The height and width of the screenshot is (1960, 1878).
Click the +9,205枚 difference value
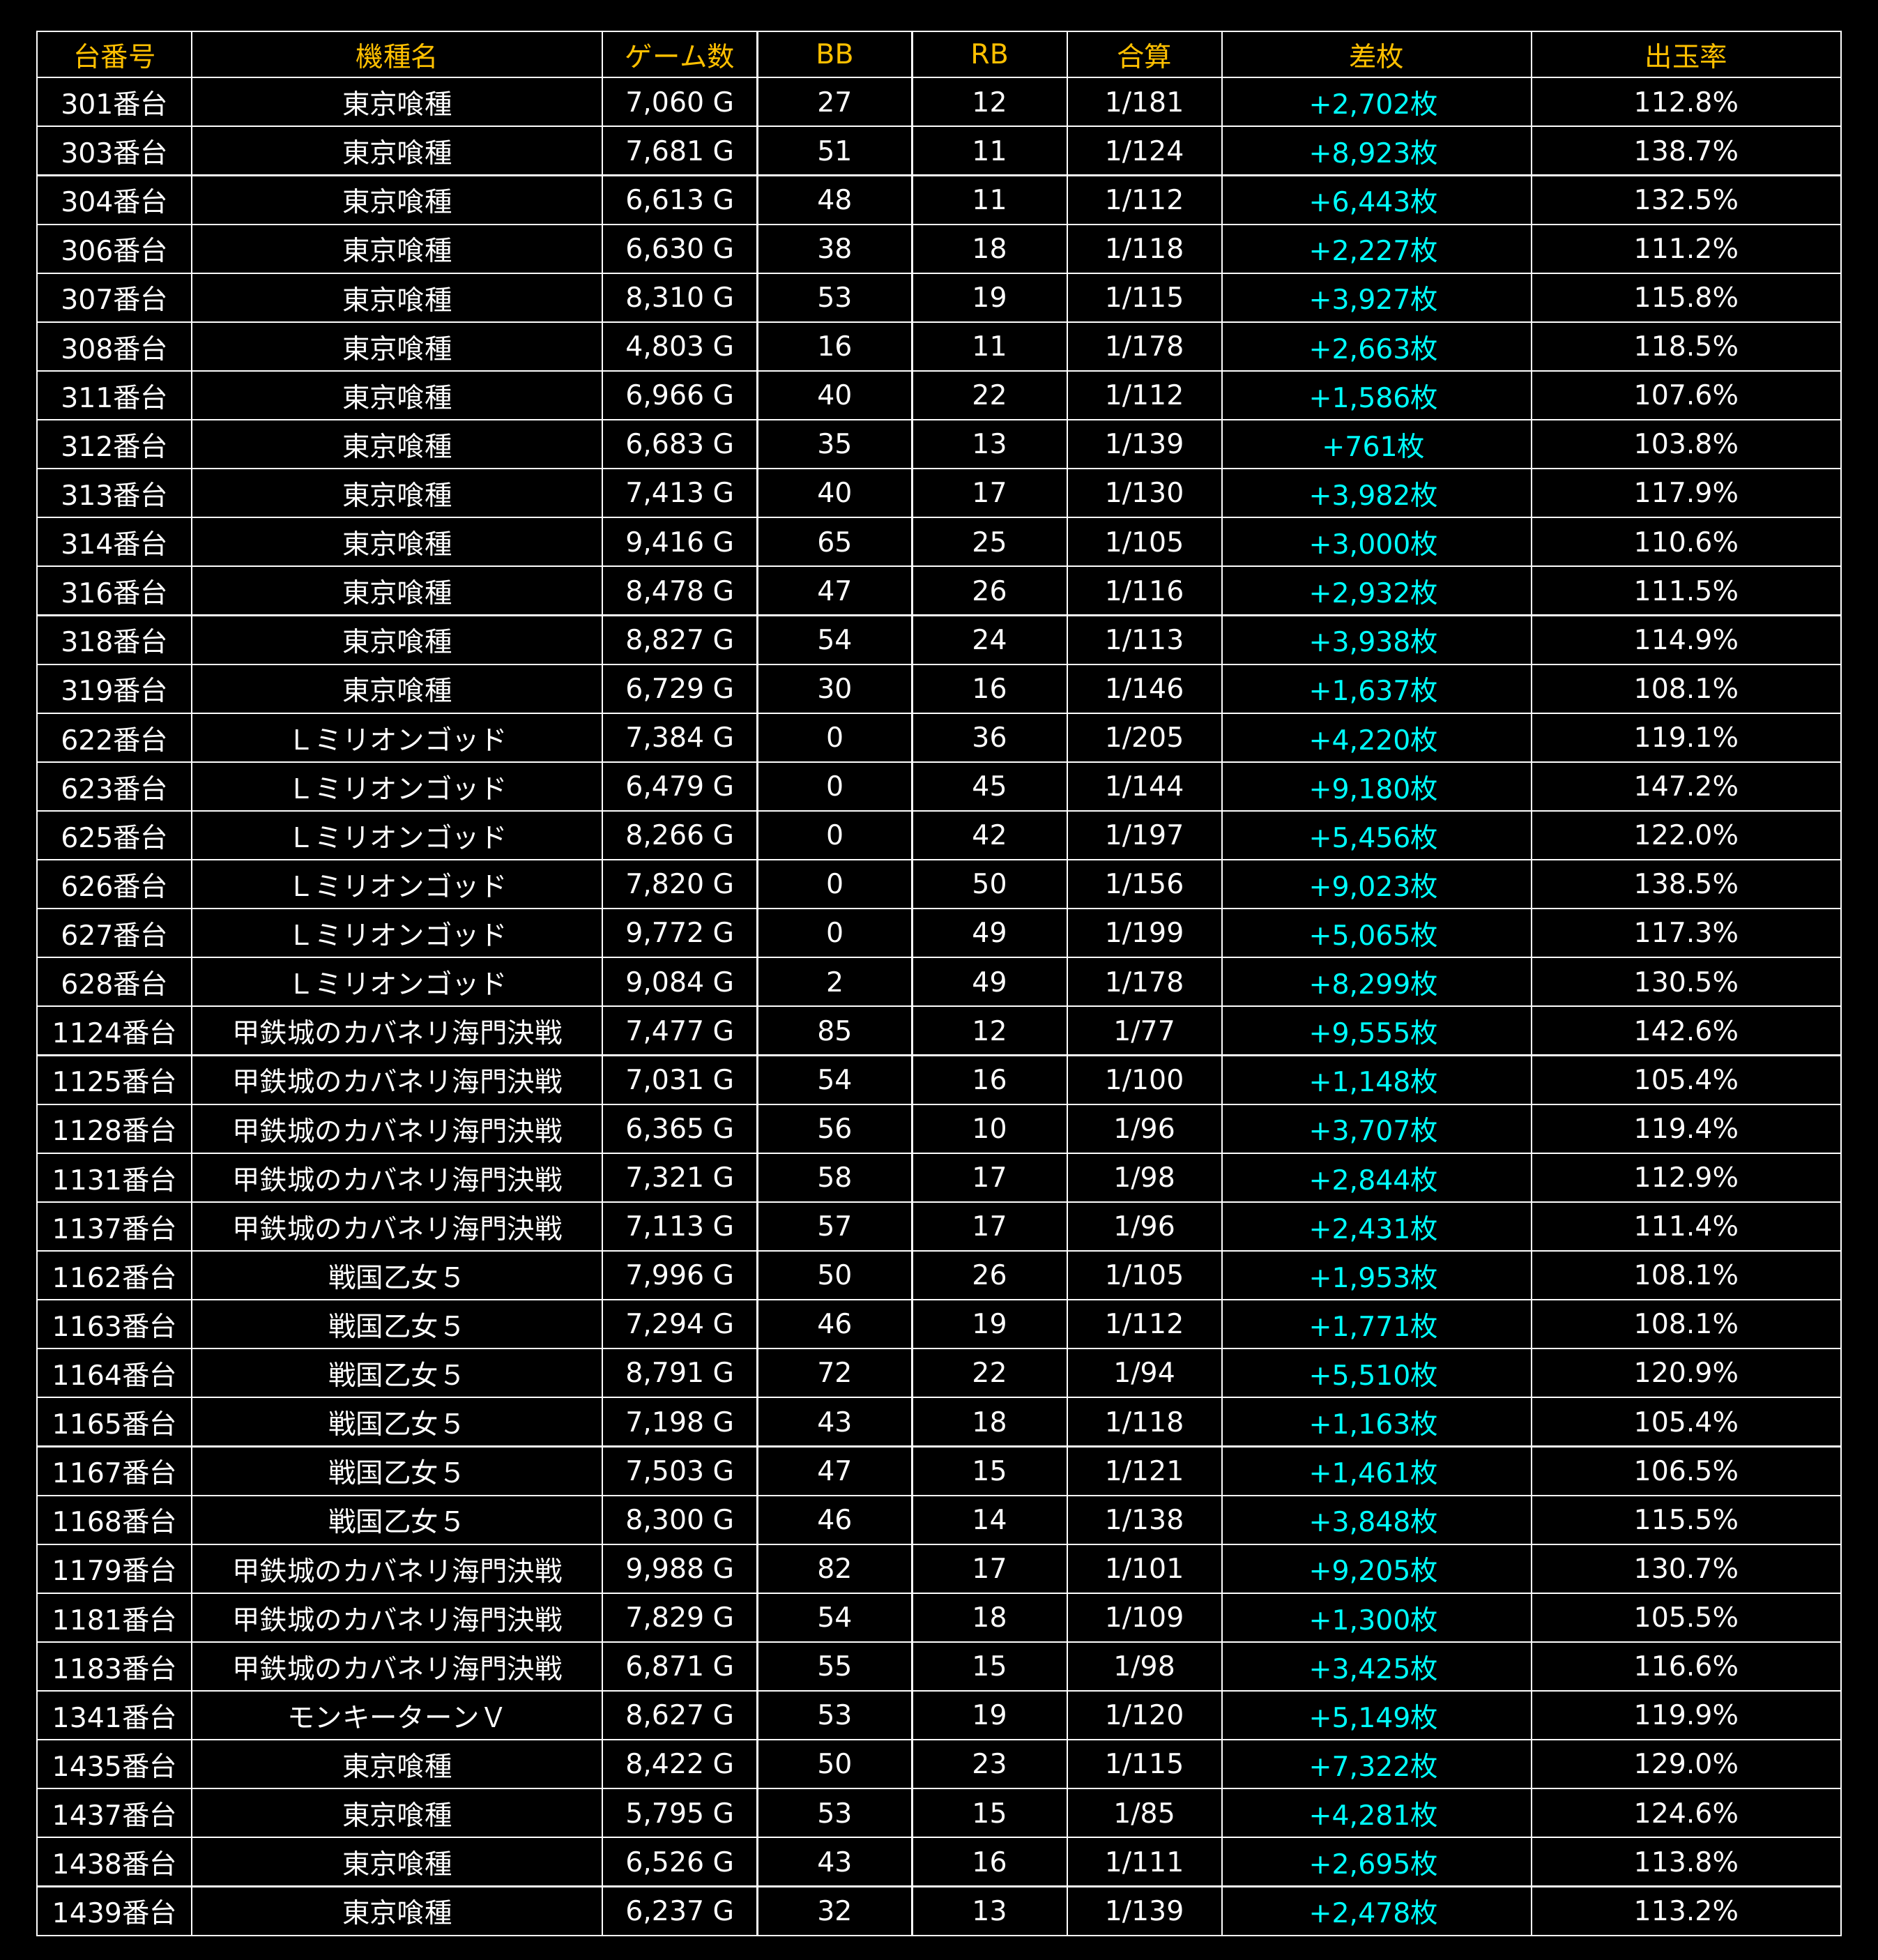click(x=1376, y=1570)
